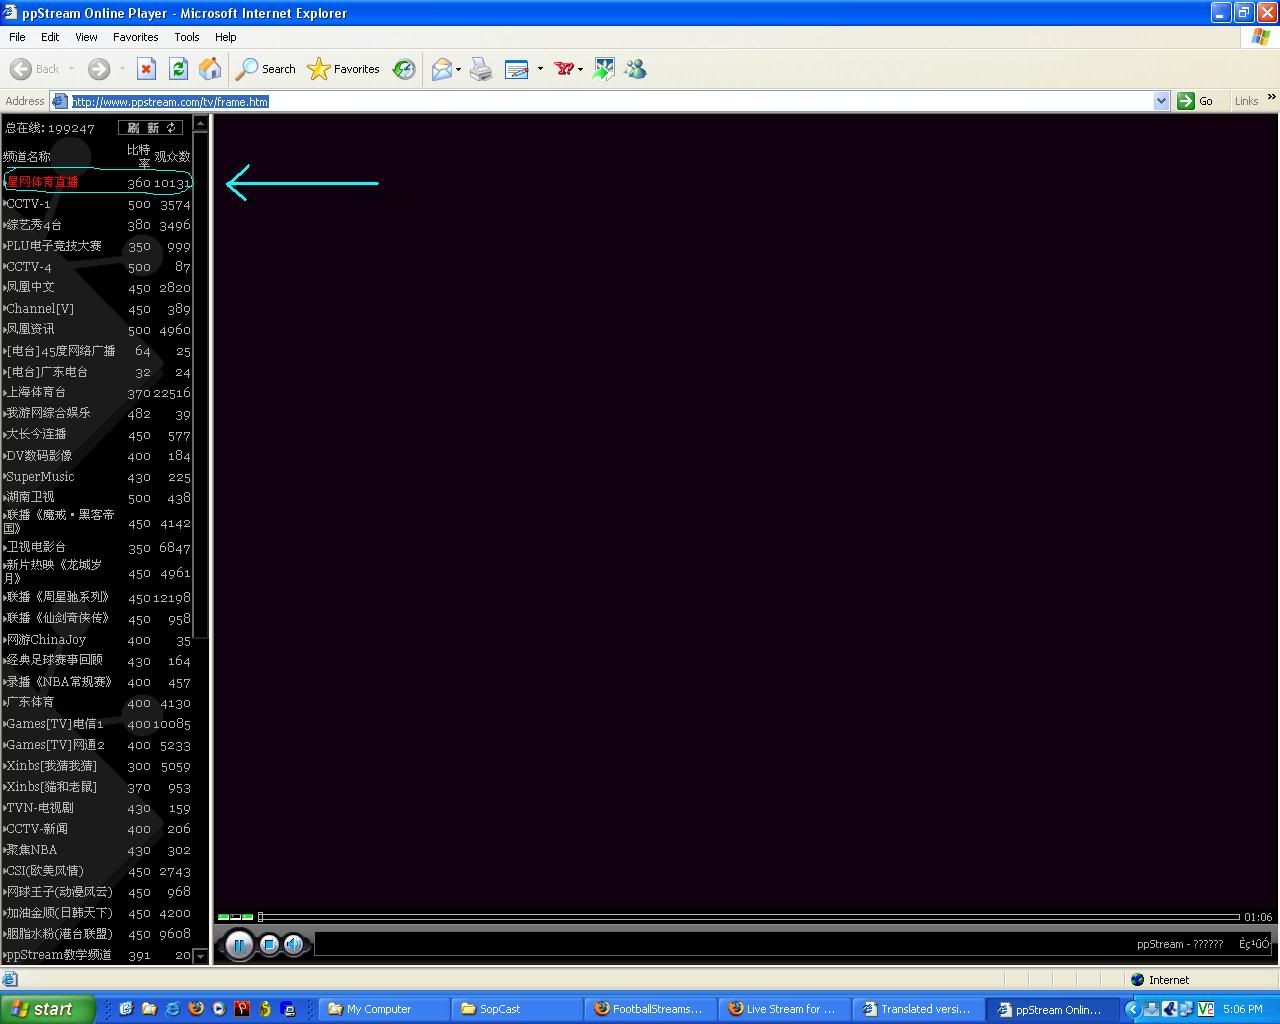Open the Favorites pane
Viewport: 1280px width, 1024px height.
point(344,69)
